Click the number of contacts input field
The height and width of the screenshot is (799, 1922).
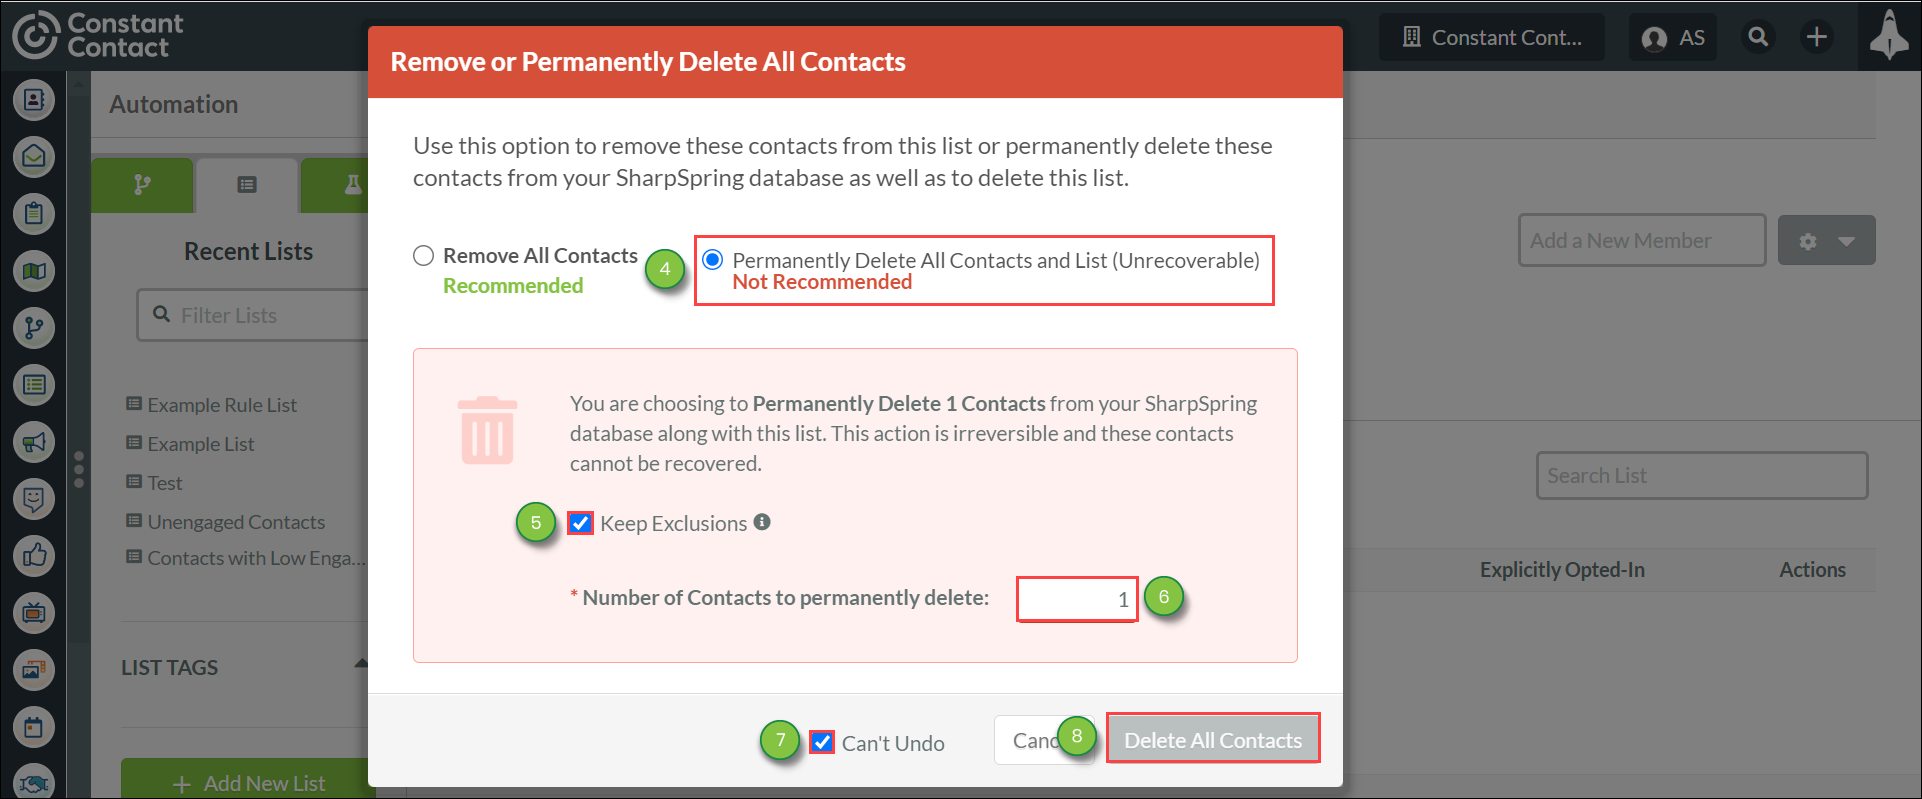click(x=1077, y=599)
